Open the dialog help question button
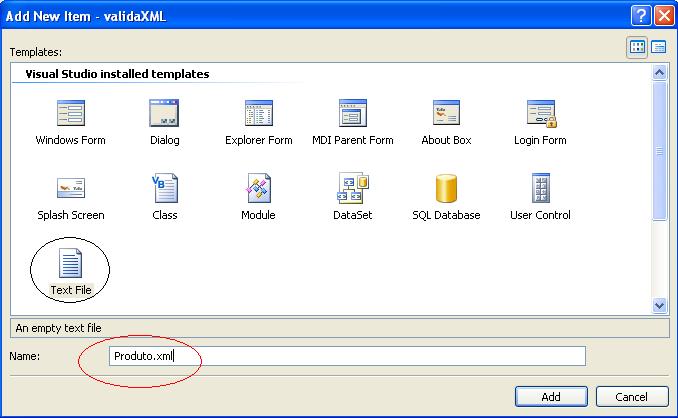 click(x=641, y=16)
